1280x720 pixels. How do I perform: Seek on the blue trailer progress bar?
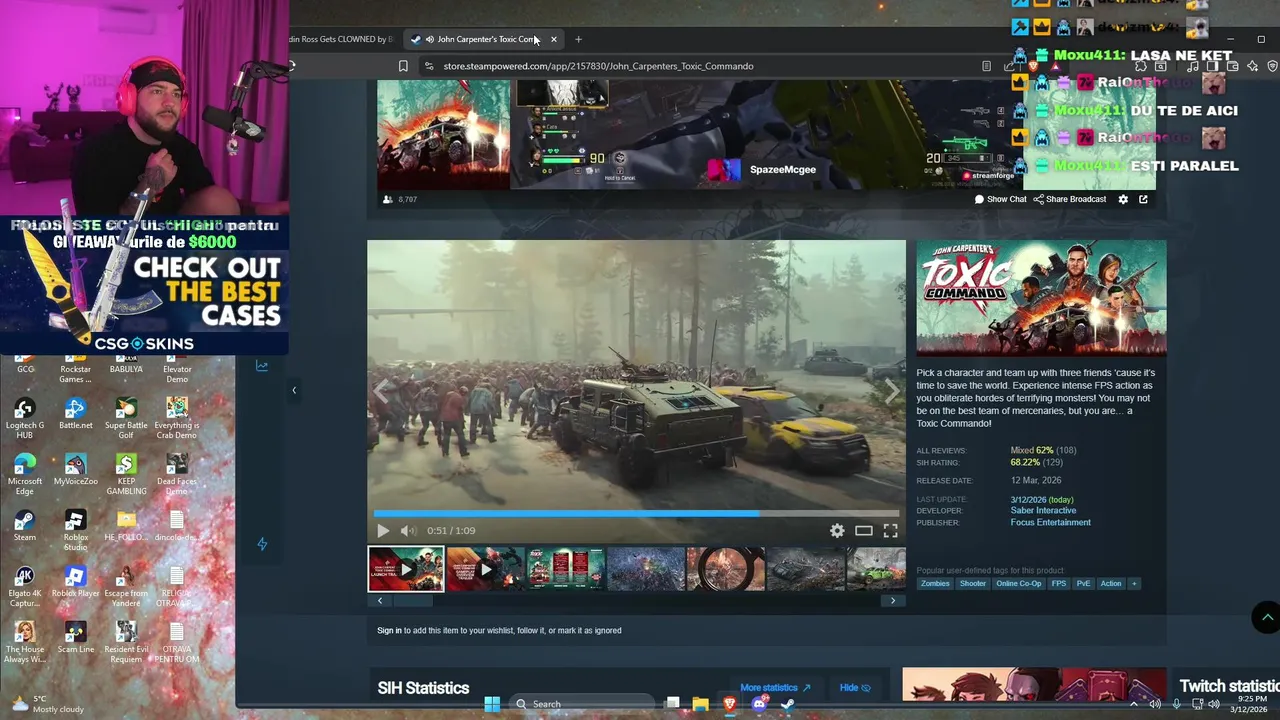(636, 514)
